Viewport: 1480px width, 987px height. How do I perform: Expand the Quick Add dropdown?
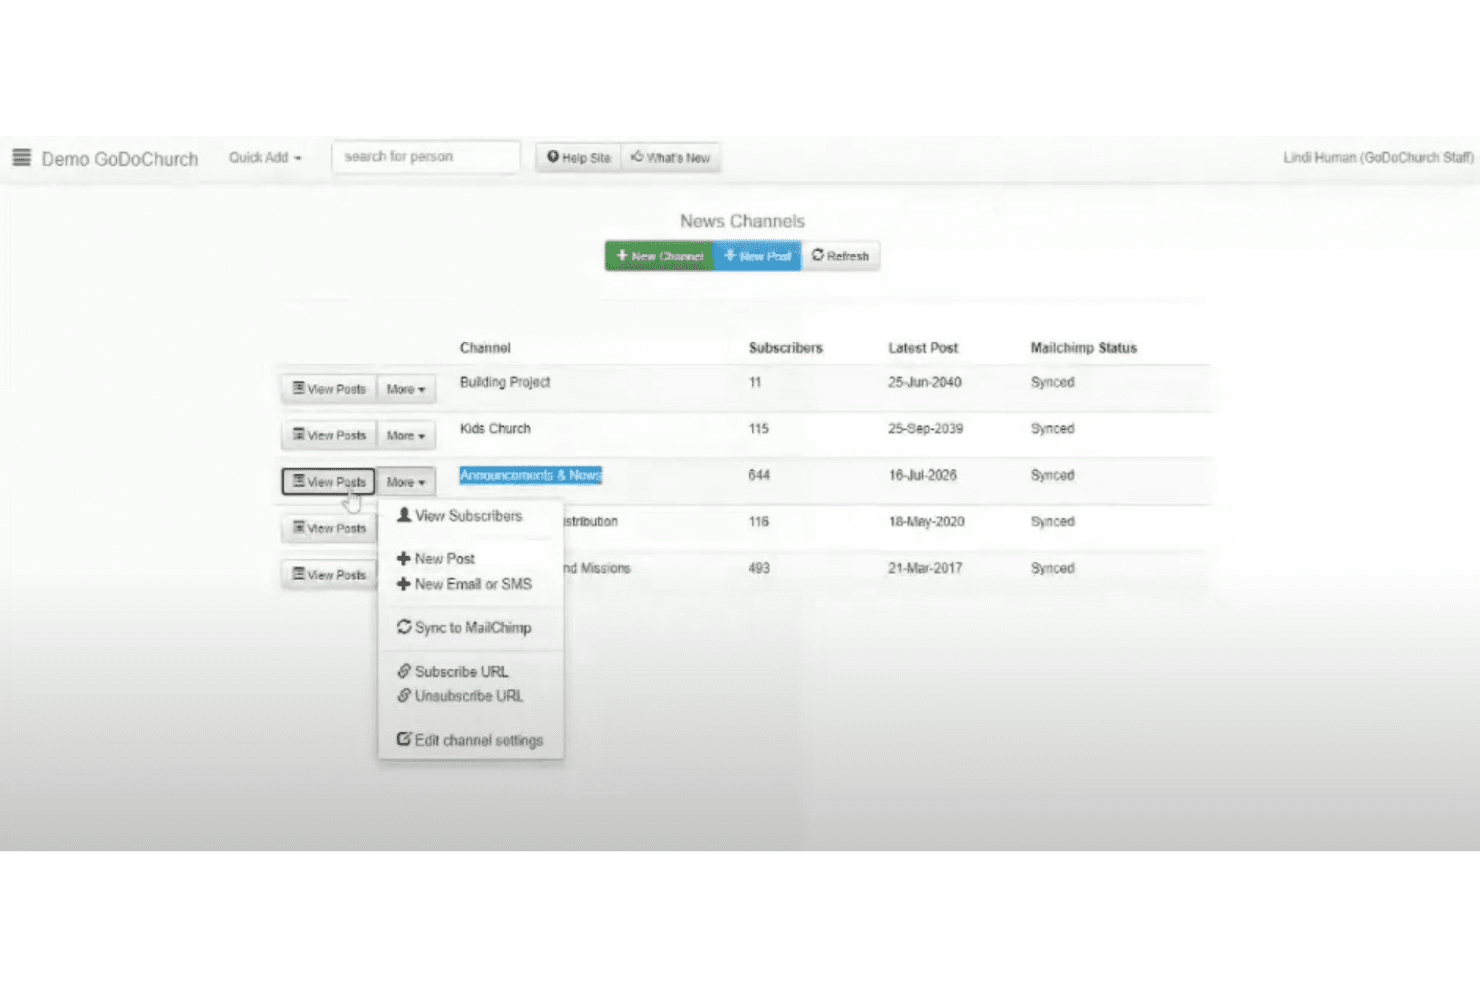coord(265,158)
